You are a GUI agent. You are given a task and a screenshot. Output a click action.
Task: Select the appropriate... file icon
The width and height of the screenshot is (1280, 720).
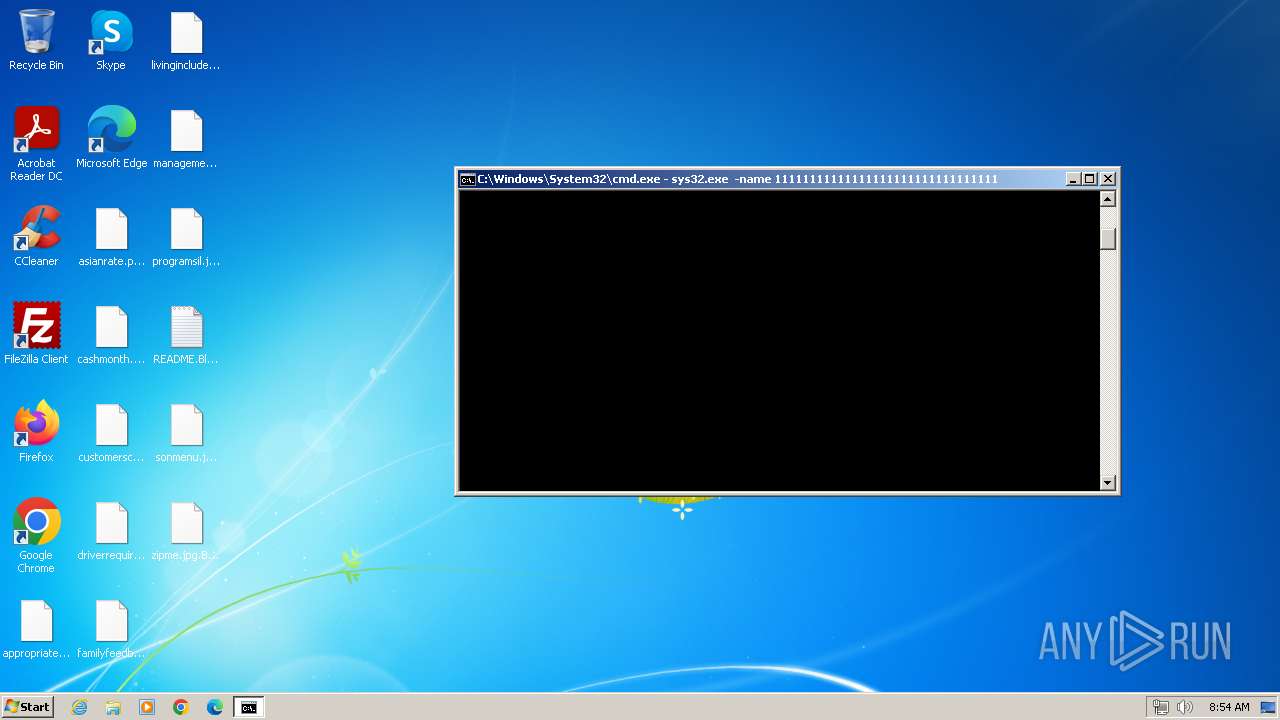(x=36, y=628)
